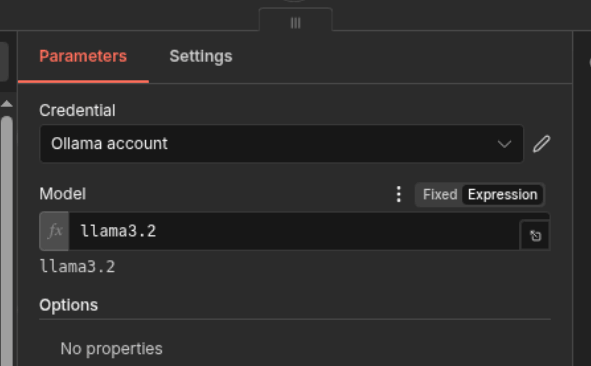Click the vertical scrollbar thumb on left
This screenshot has width=591, height=366.
tap(7, 241)
